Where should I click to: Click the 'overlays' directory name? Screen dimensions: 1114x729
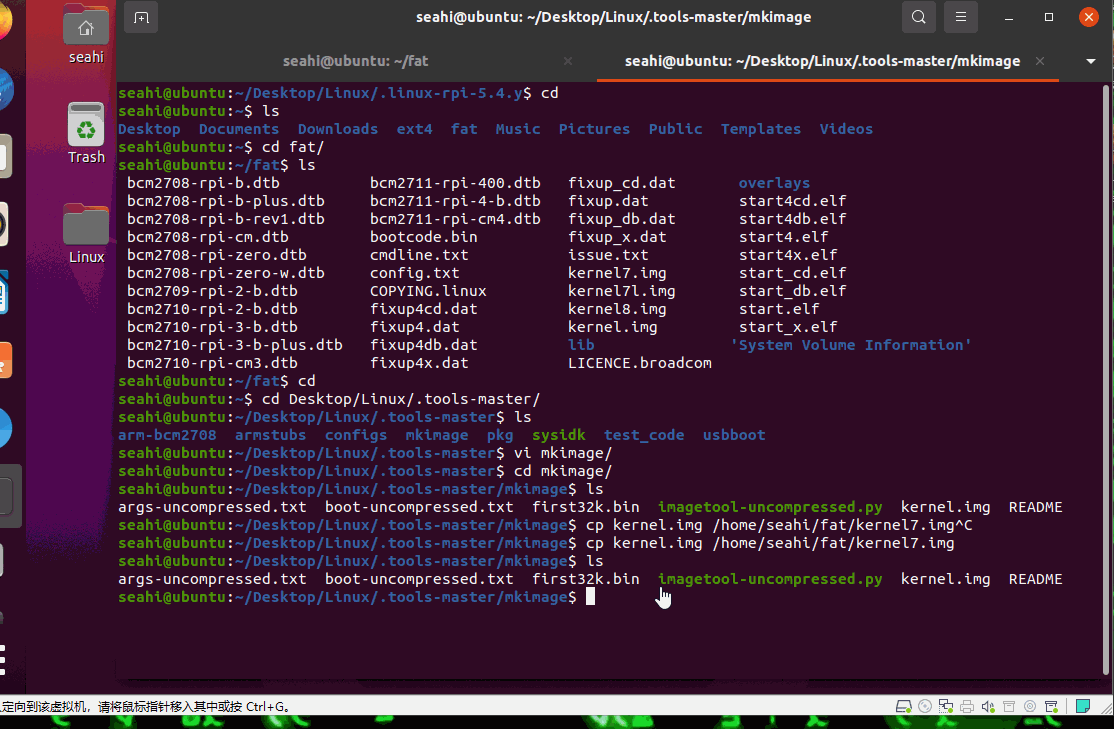click(774, 183)
